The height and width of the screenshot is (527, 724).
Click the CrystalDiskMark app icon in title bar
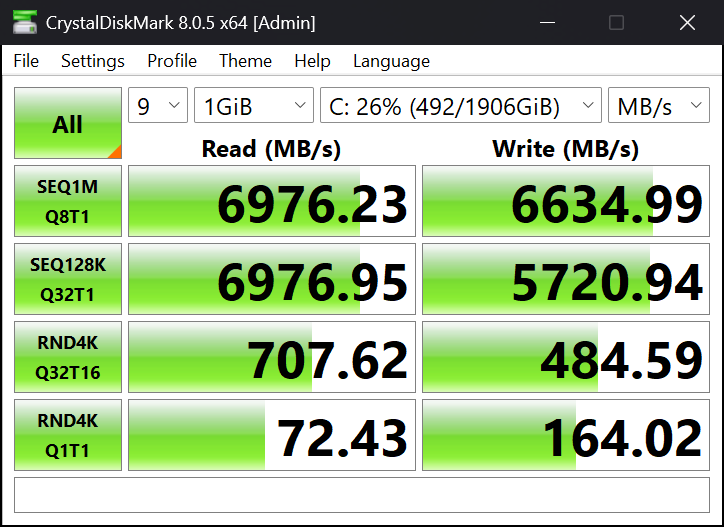[x=24, y=22]
